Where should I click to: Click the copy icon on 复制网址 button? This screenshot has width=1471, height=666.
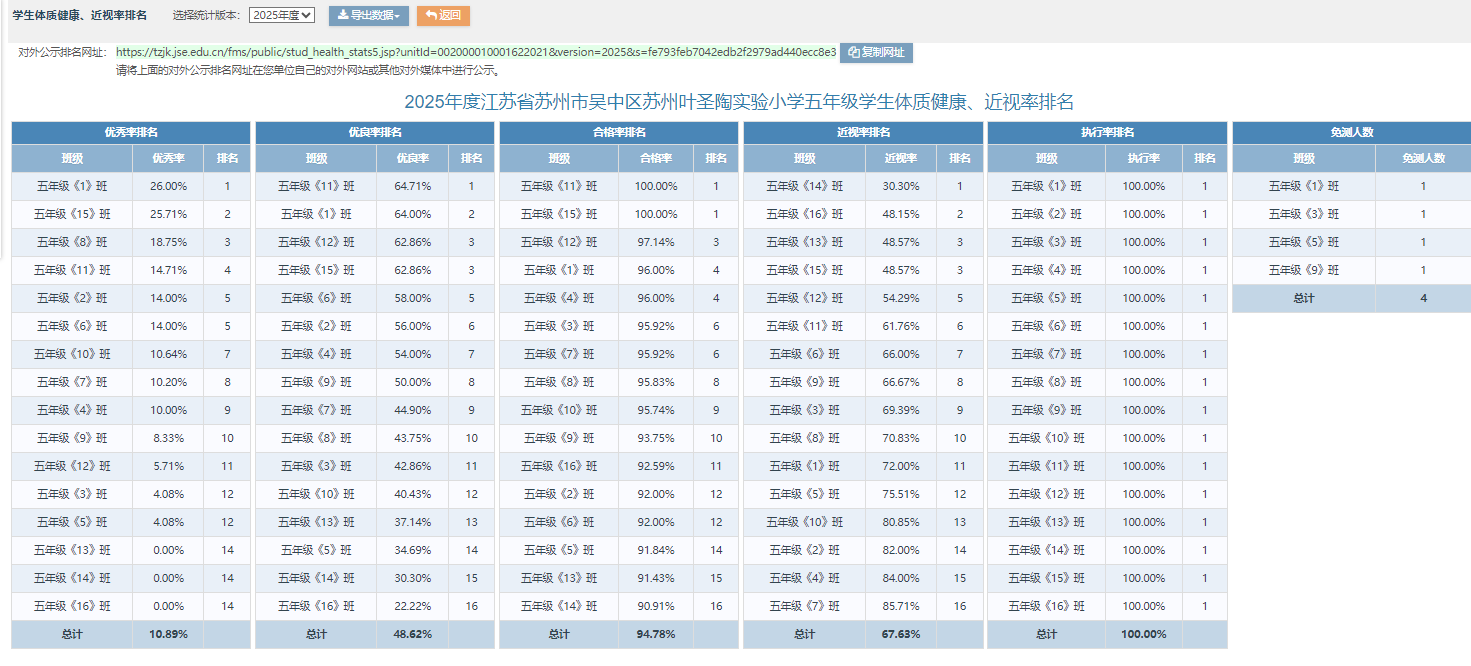[x=854, y=52]
